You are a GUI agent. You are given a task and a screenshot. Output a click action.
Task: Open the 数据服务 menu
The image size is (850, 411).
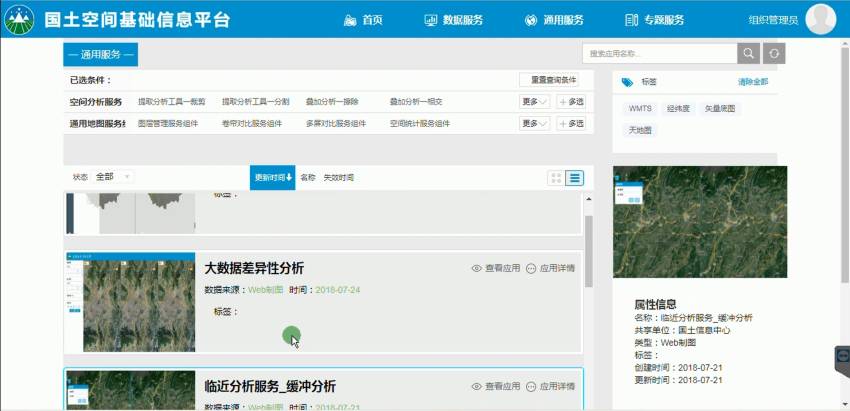coord(454,20)
